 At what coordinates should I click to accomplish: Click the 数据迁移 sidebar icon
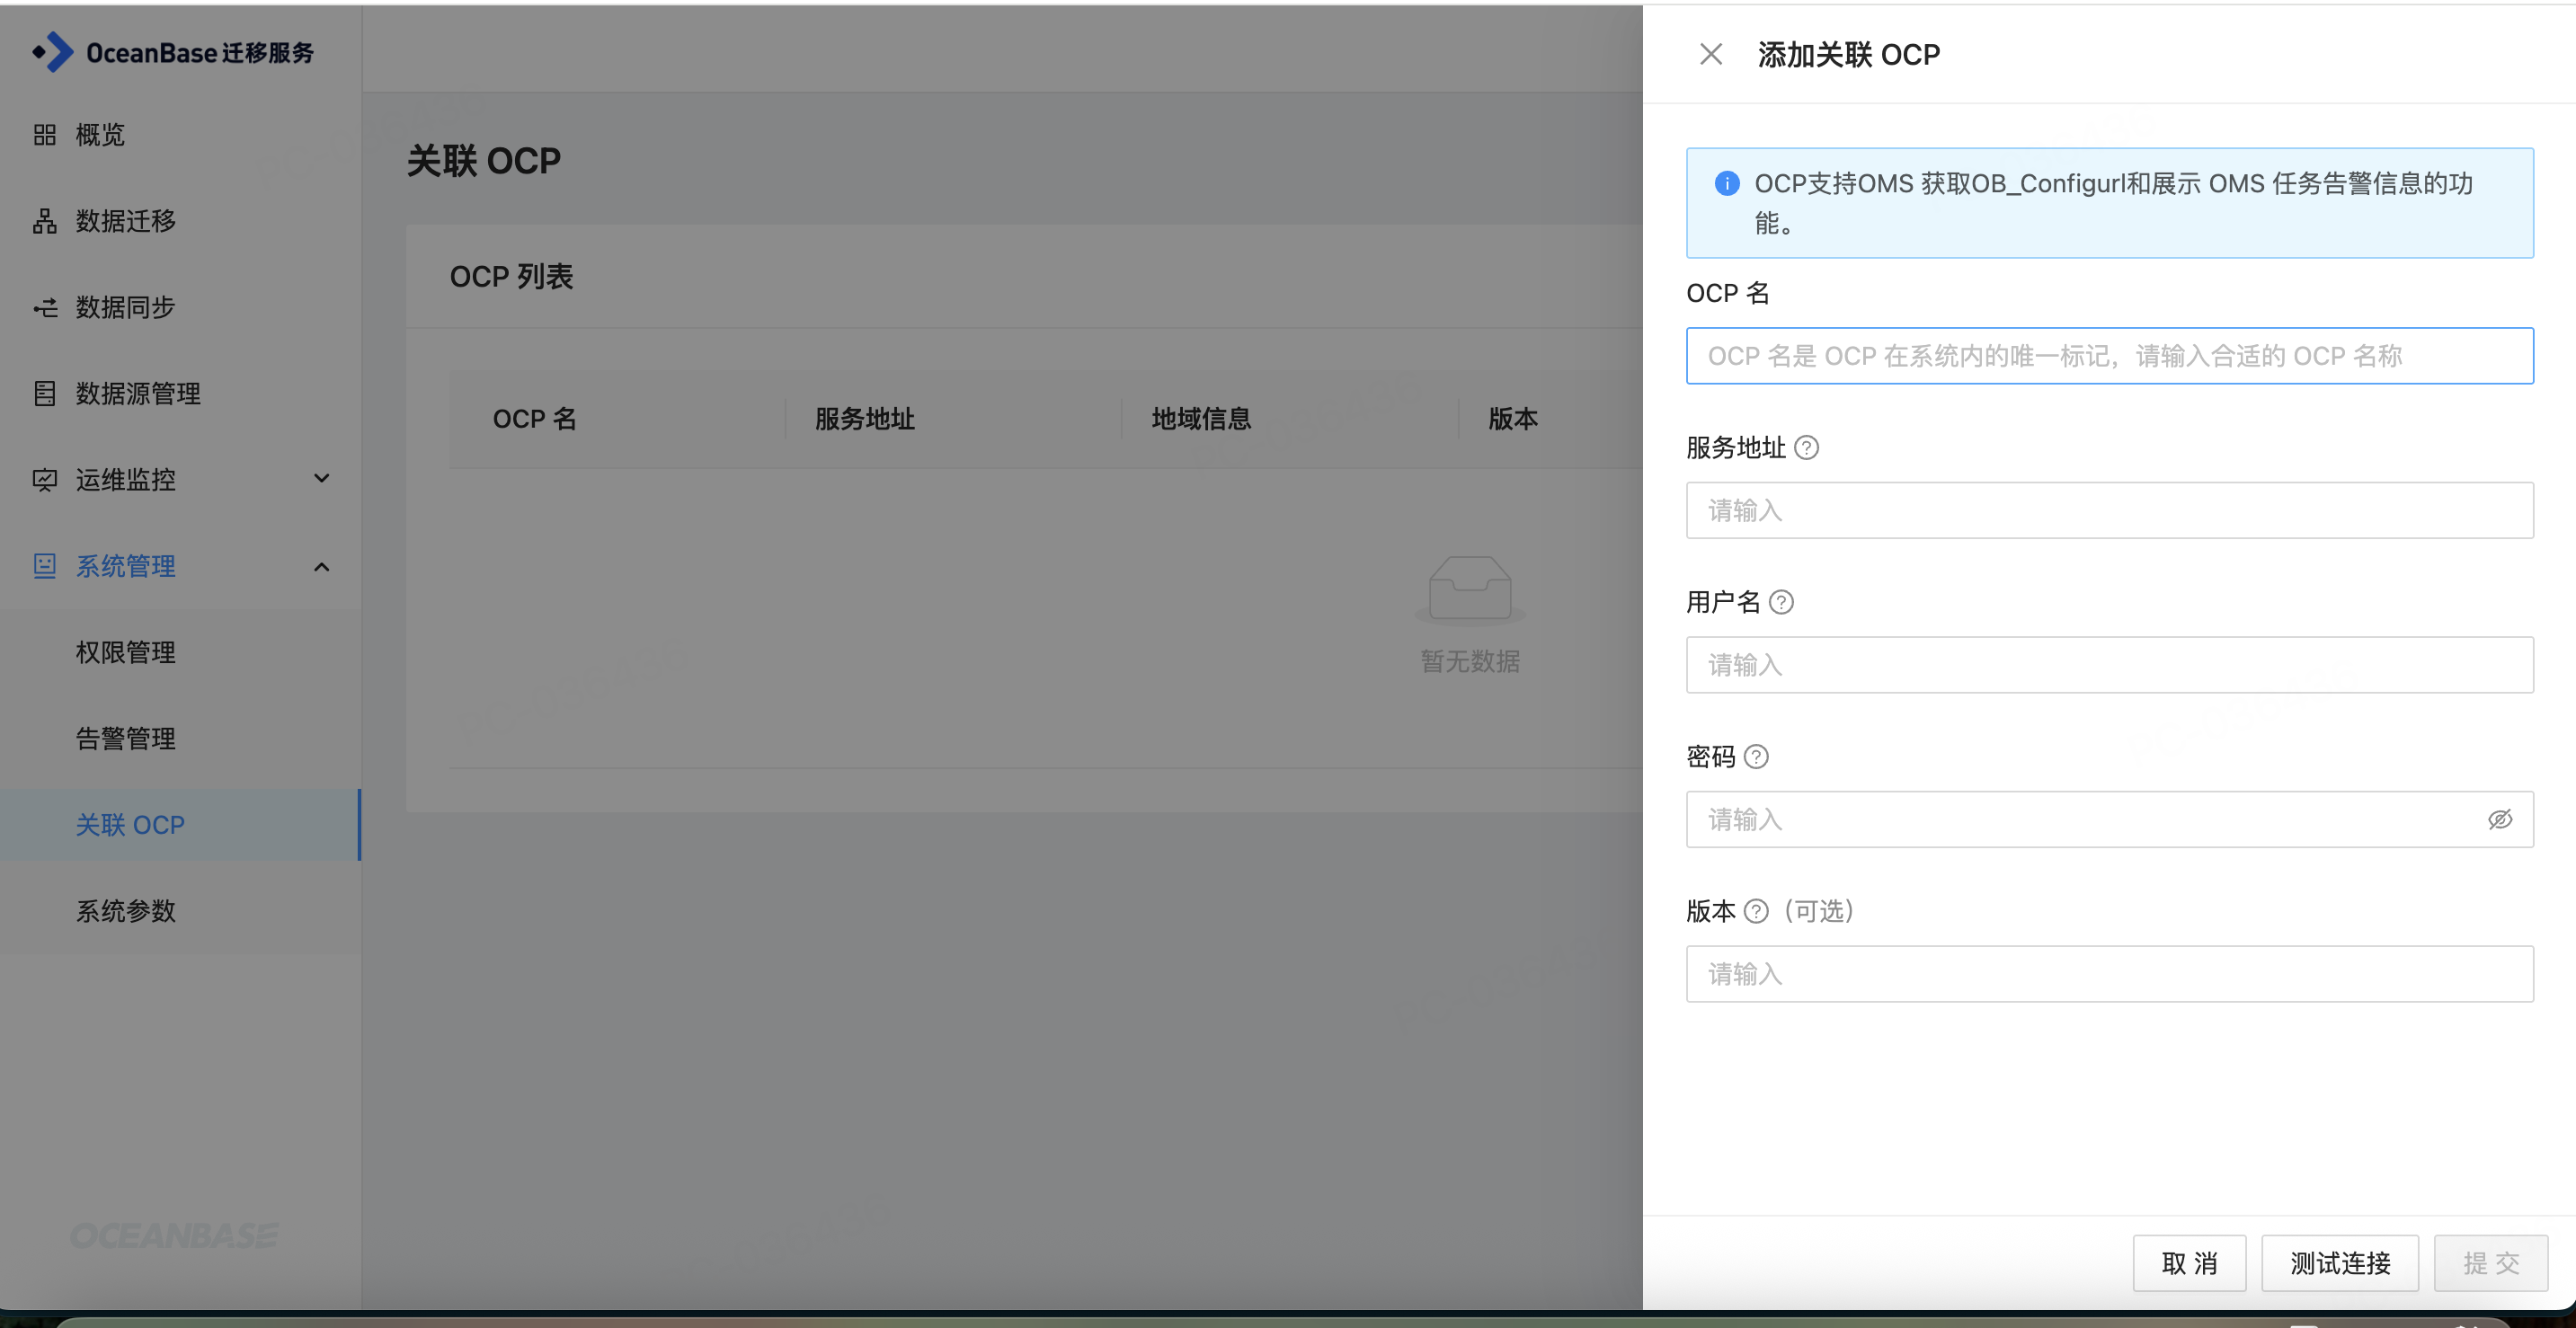coord(45,221)
